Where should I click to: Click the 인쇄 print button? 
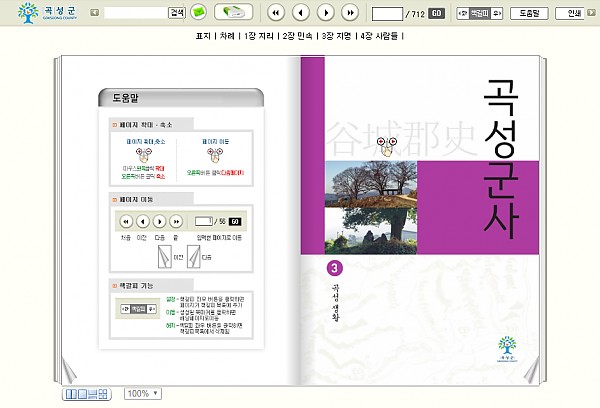pos(571,13)
